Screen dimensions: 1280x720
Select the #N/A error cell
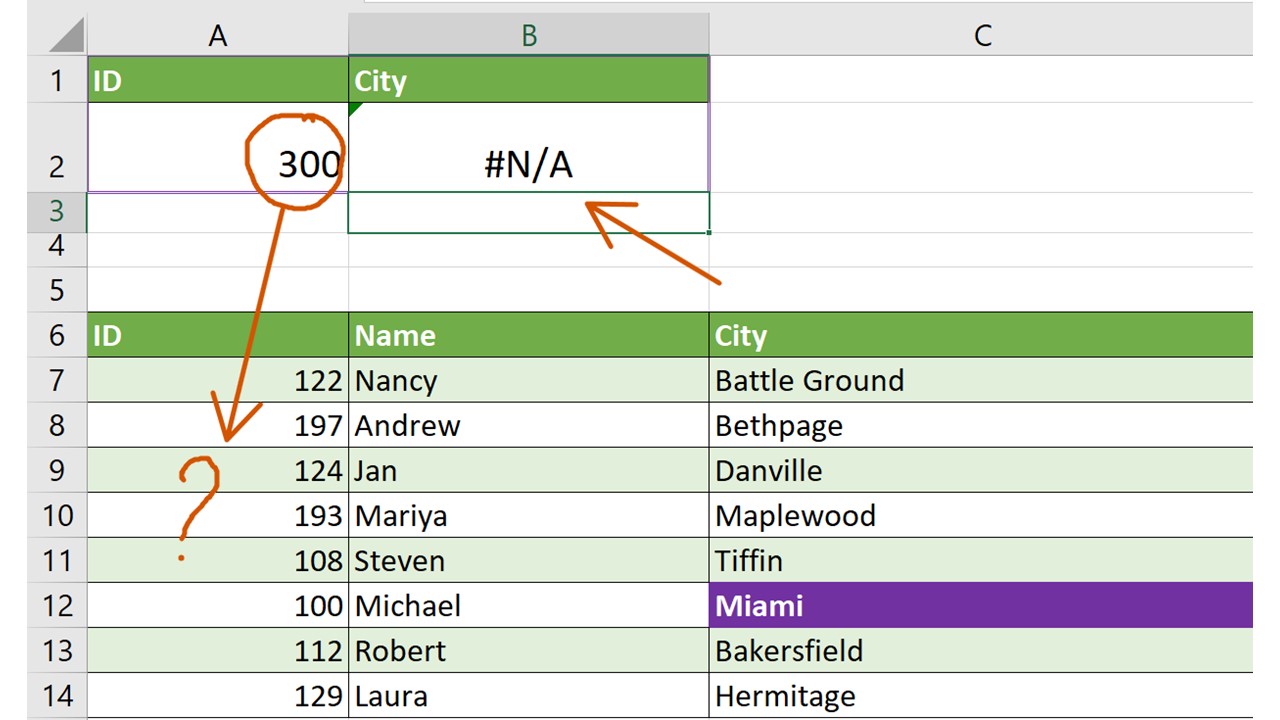529,147
